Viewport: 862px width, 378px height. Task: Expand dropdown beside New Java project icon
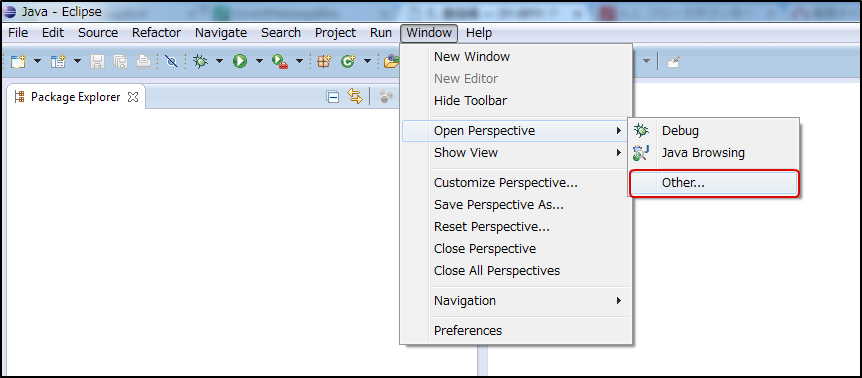click(78, 62)
